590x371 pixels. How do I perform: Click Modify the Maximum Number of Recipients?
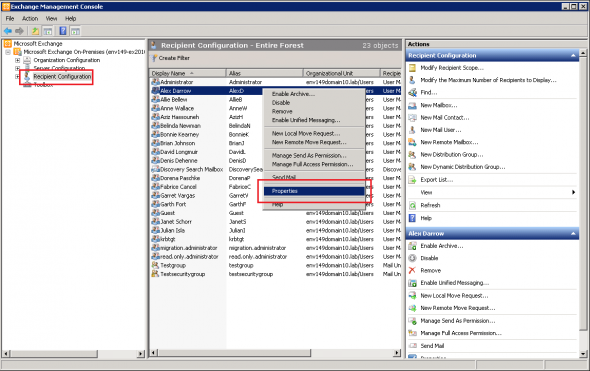coord(488,80)
